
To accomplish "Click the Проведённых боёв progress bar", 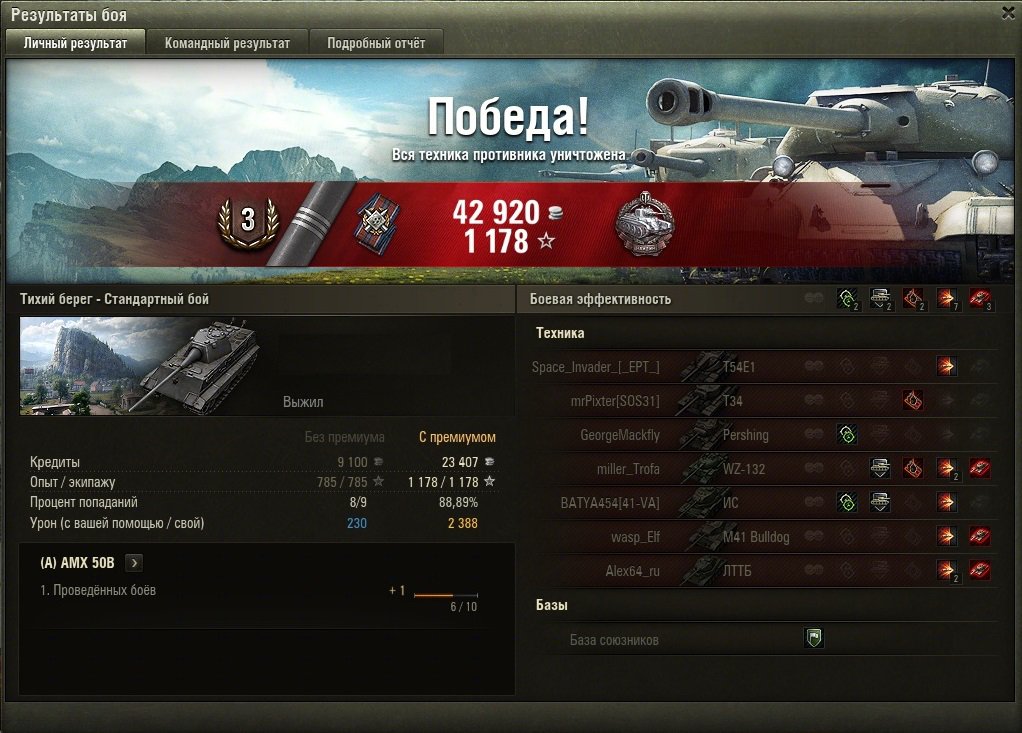I will 446,595.
